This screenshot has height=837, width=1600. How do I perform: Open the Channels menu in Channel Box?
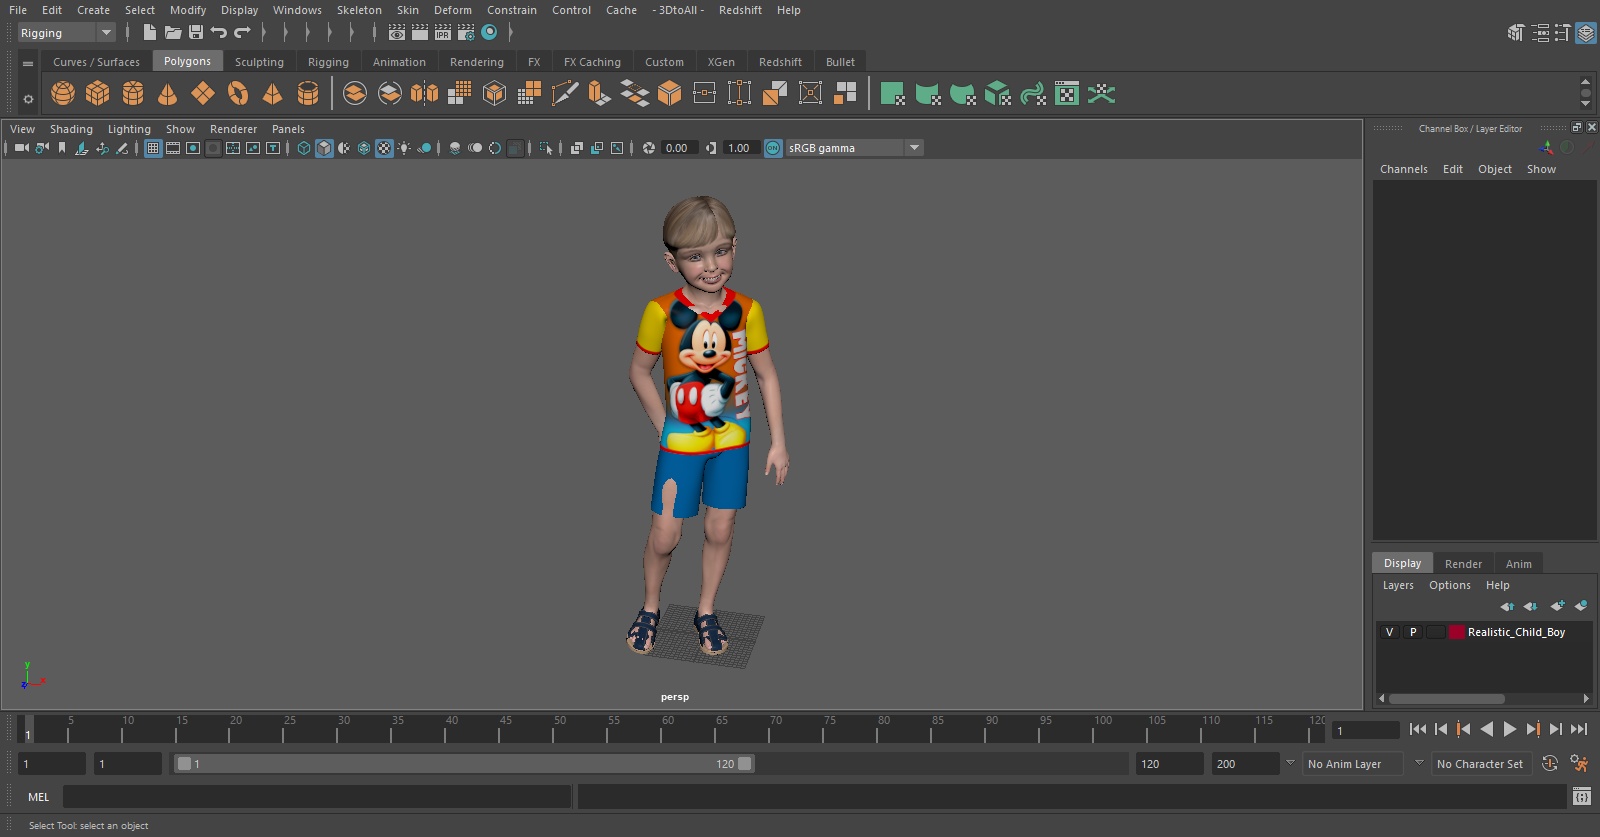tap(1404, 169)
